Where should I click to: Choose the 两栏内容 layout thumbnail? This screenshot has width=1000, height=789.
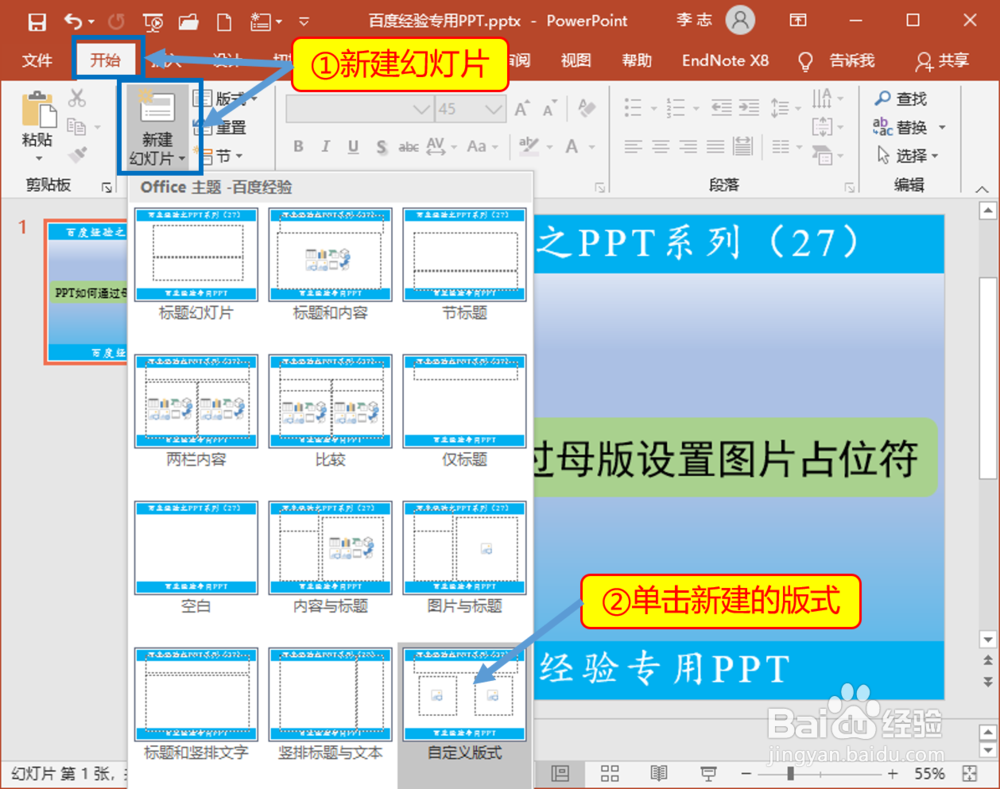point(196,401)
